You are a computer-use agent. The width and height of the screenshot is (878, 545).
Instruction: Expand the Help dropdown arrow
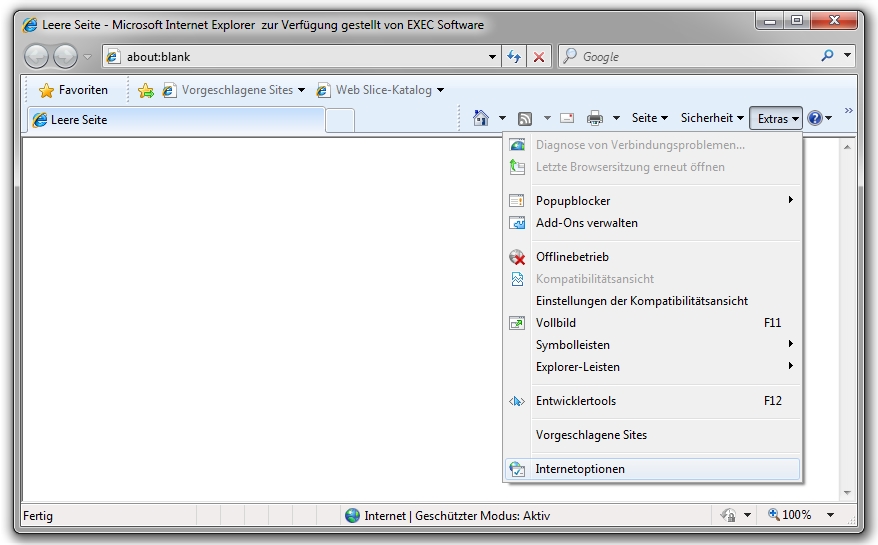click(829, 118)
